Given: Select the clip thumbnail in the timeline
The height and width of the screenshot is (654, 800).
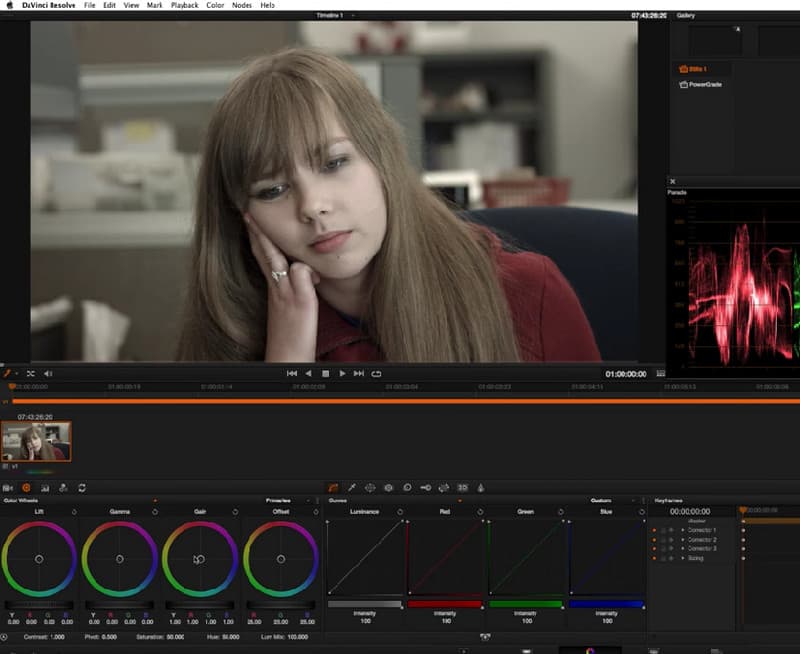Looking at the screenshot, I should pyautogui.click(x=35, y=441).
